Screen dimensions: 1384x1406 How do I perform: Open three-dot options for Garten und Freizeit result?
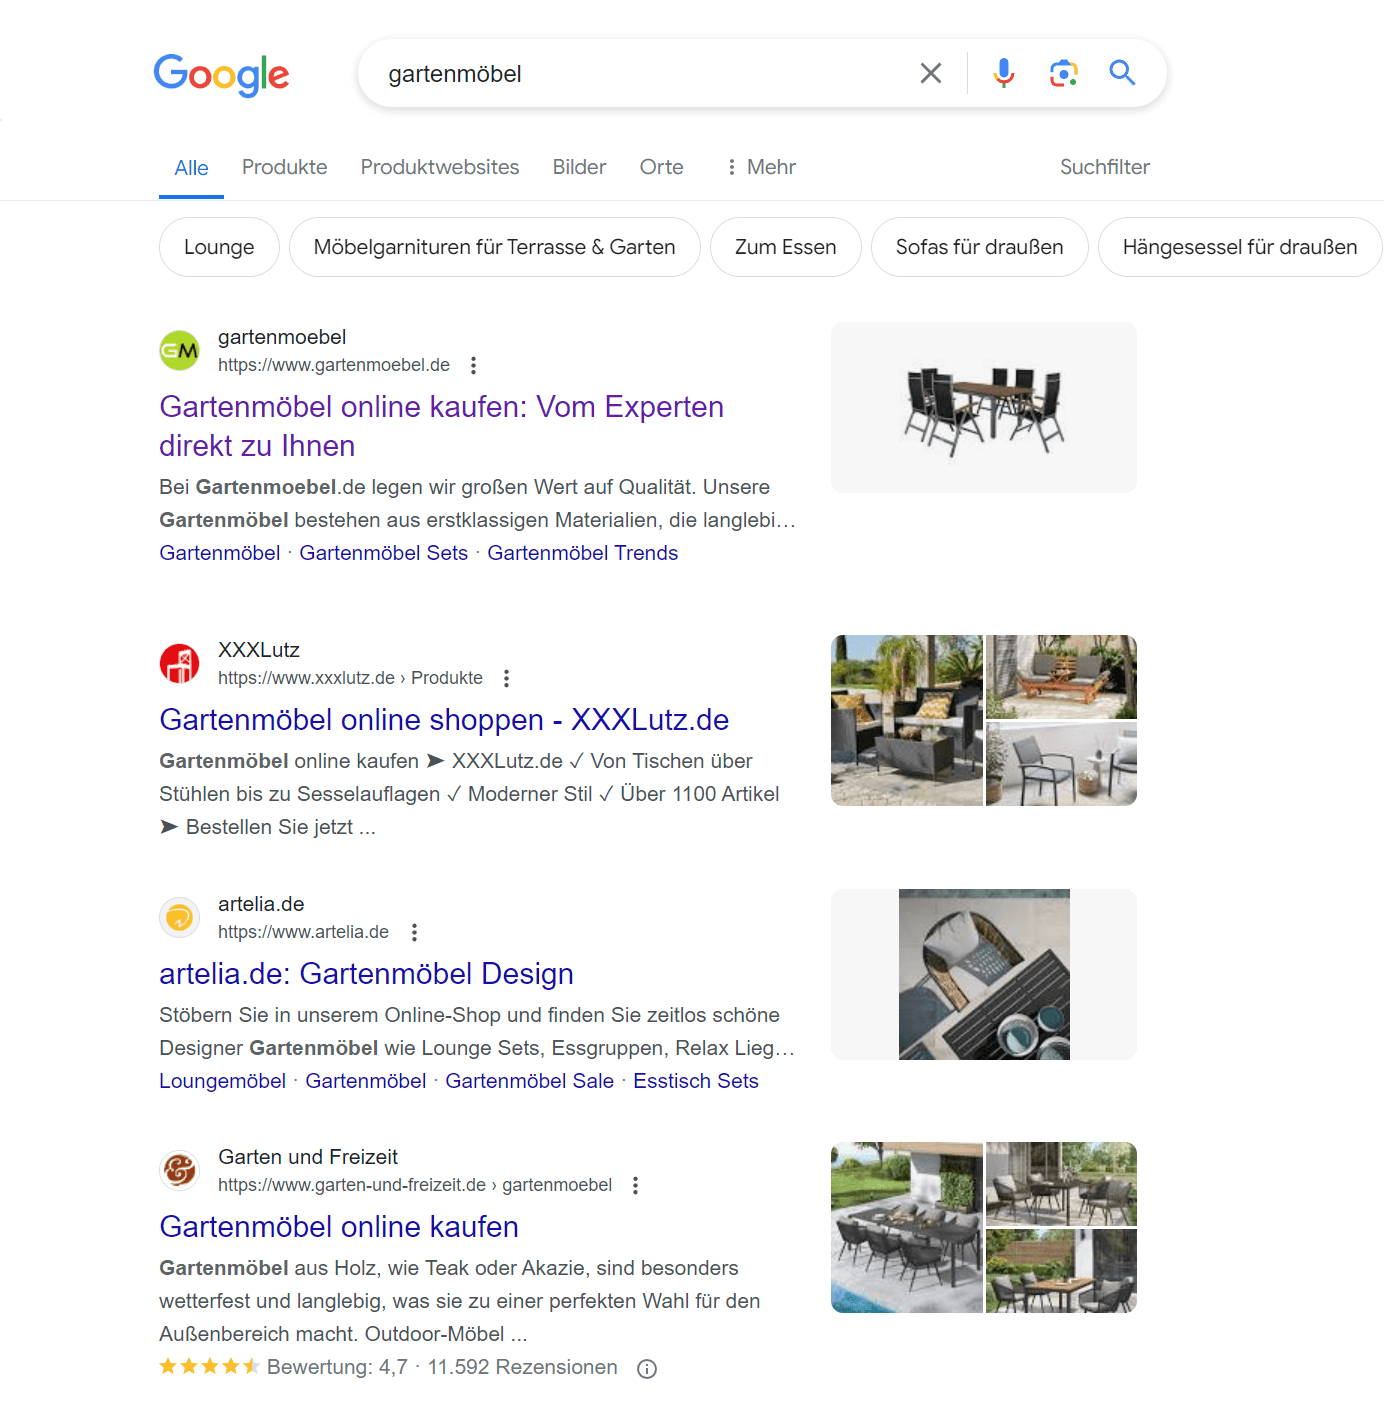click(635, 1185)
